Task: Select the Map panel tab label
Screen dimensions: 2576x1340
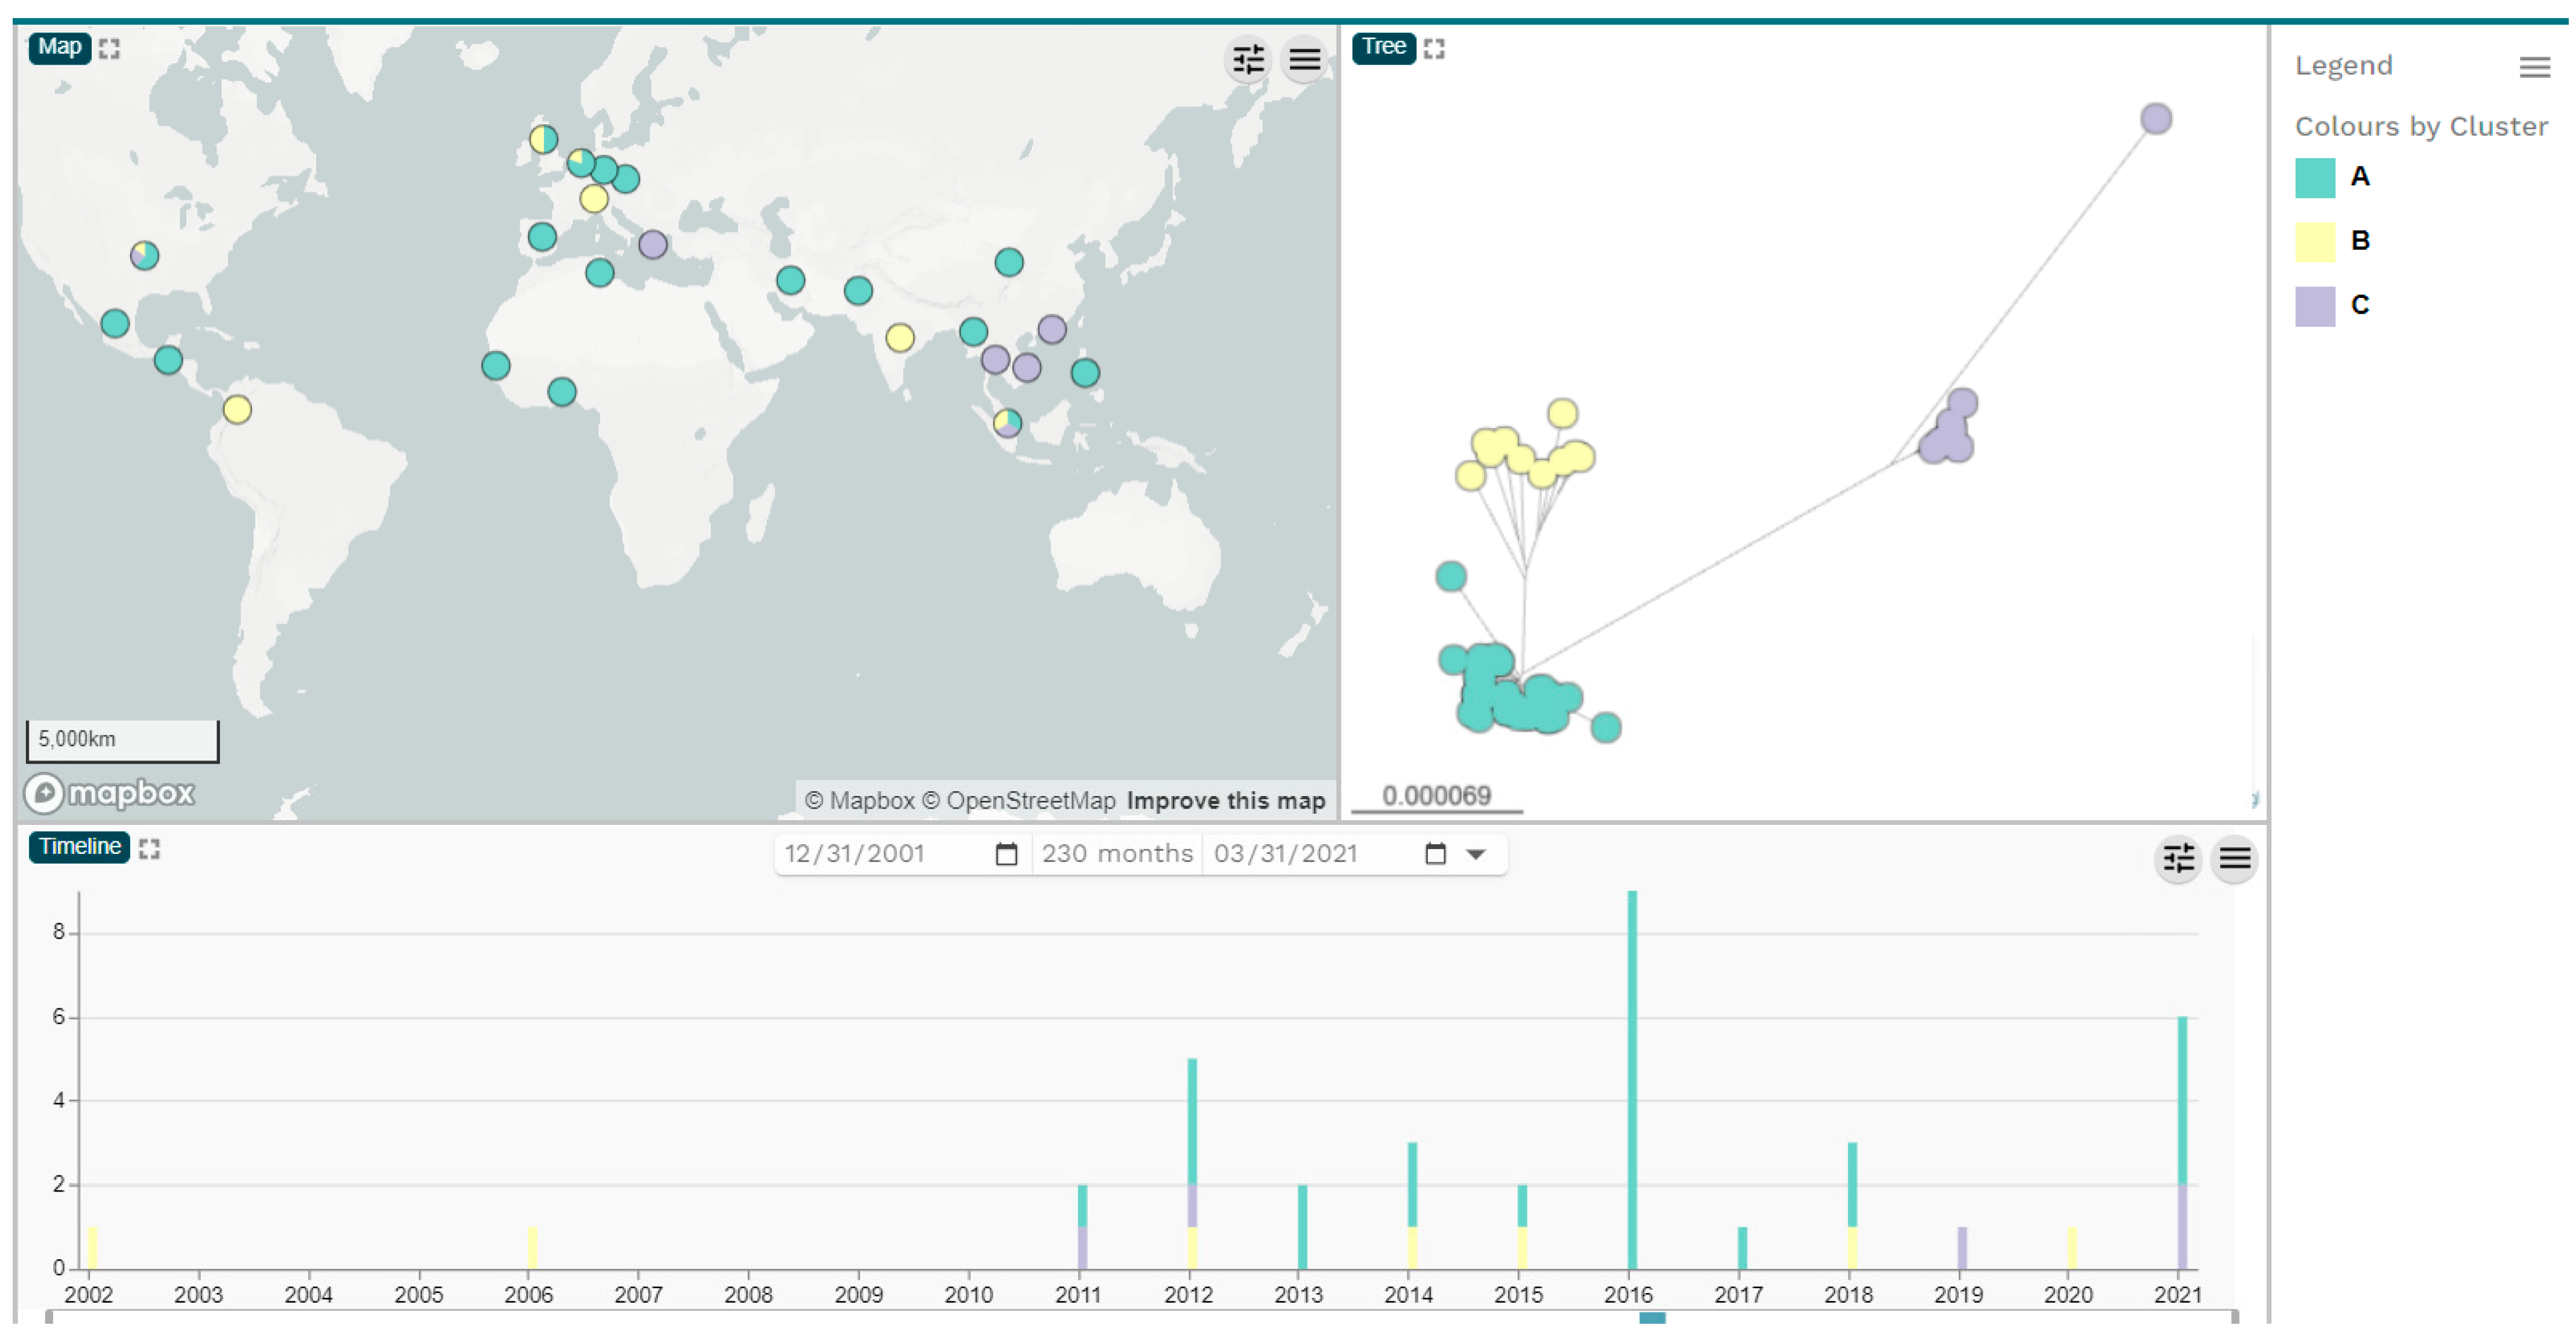Action: (x=59, y=47)
